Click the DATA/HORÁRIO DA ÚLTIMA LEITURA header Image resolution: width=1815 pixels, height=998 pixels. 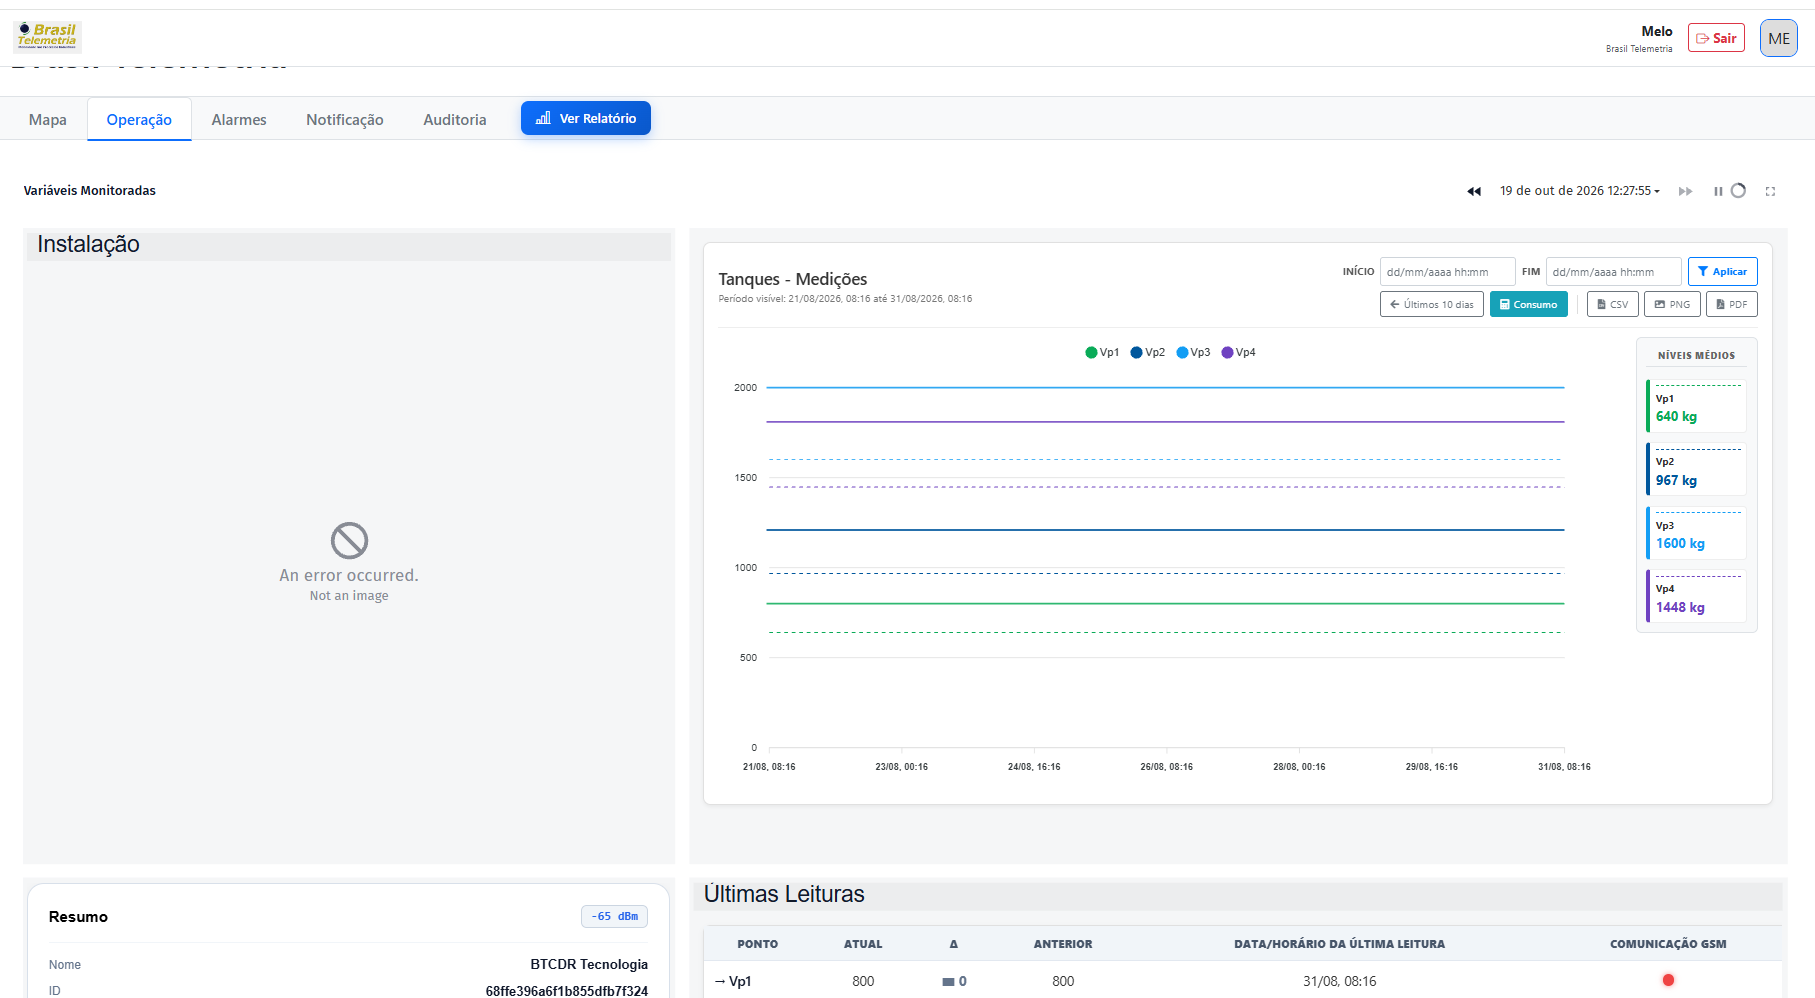(1339, 944)
